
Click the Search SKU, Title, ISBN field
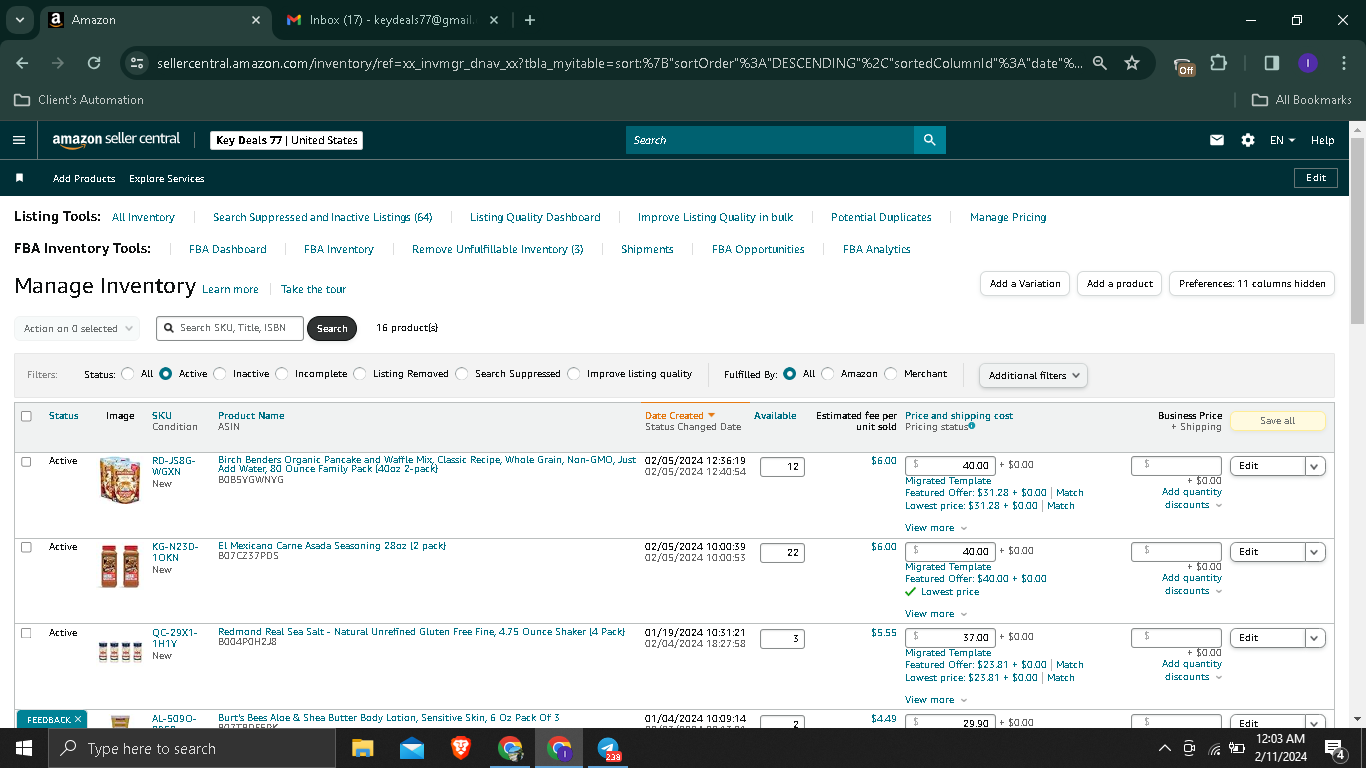pyautogui.click(x=230, y=328)
